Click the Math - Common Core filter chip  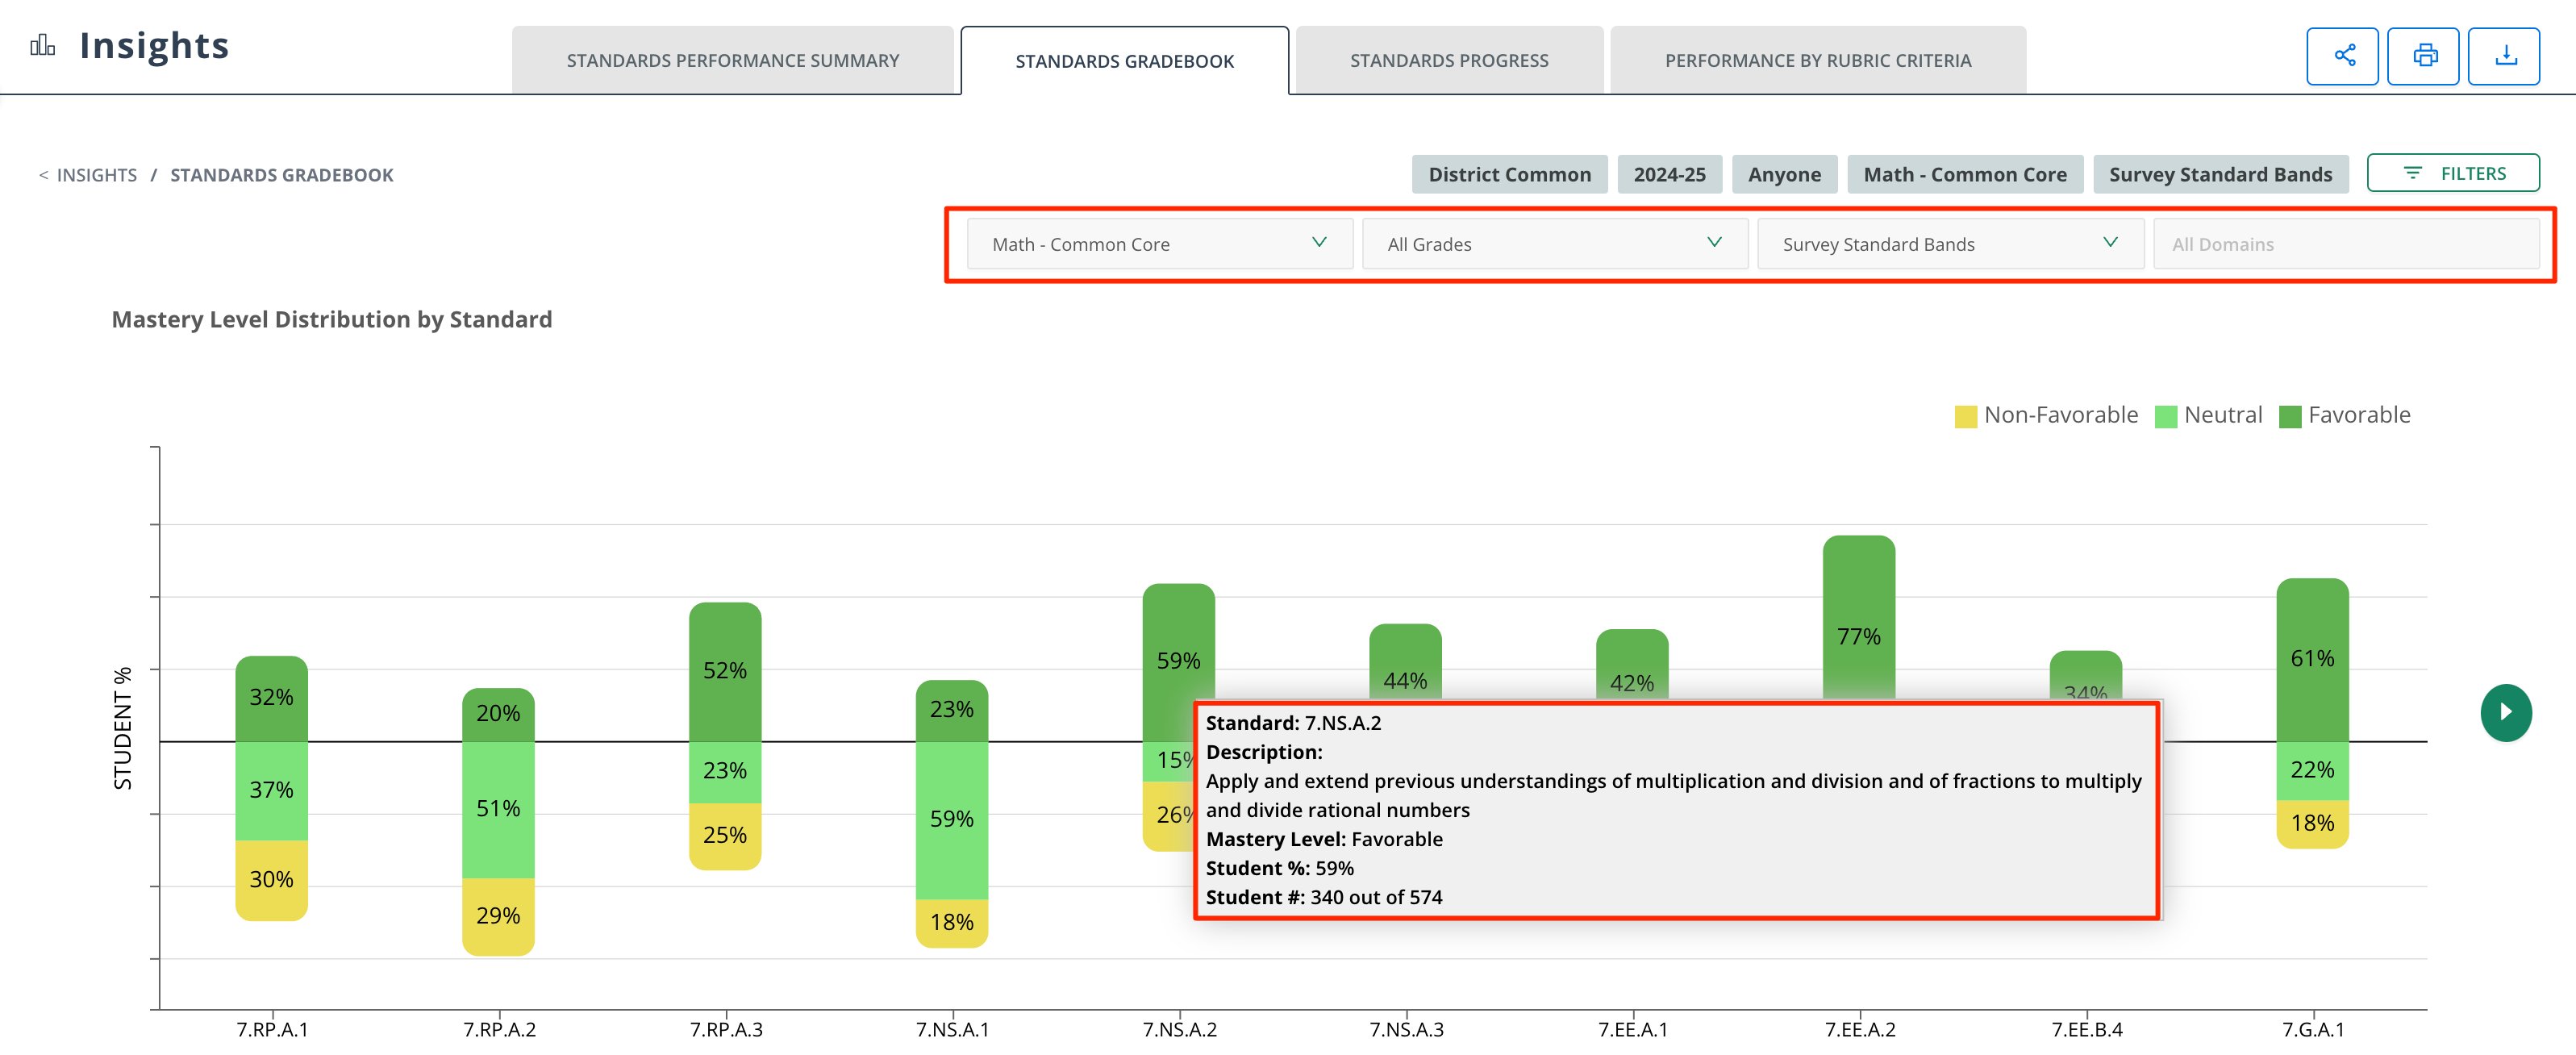click(x=1965, y=174)
